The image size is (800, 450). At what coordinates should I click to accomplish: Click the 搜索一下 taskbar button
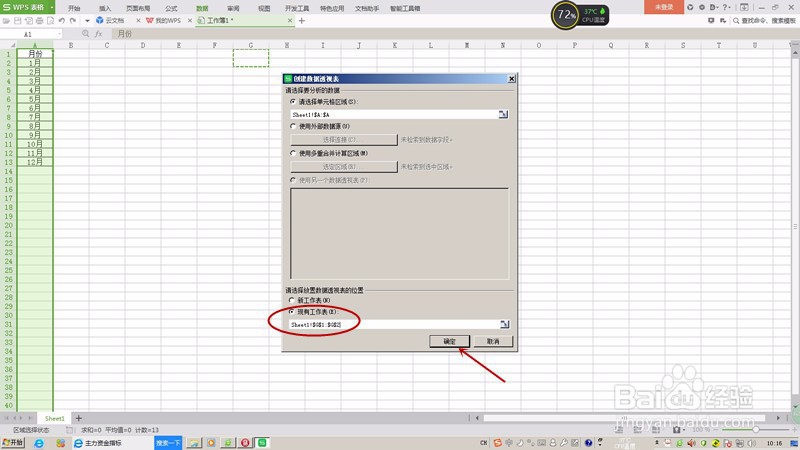tap(168, 443)
